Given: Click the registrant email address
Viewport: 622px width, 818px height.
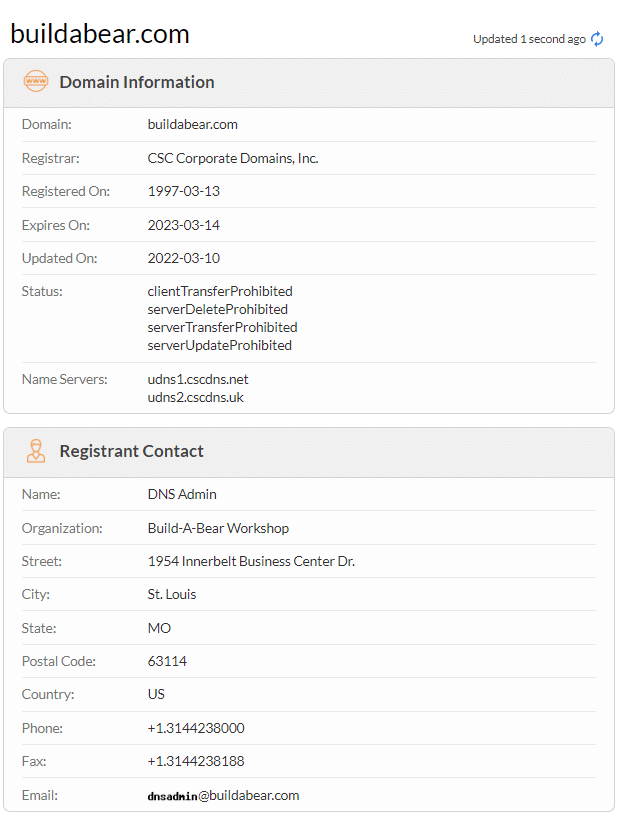Looking at the screenshot, I should pyautogui.click(x=223, y=796).
